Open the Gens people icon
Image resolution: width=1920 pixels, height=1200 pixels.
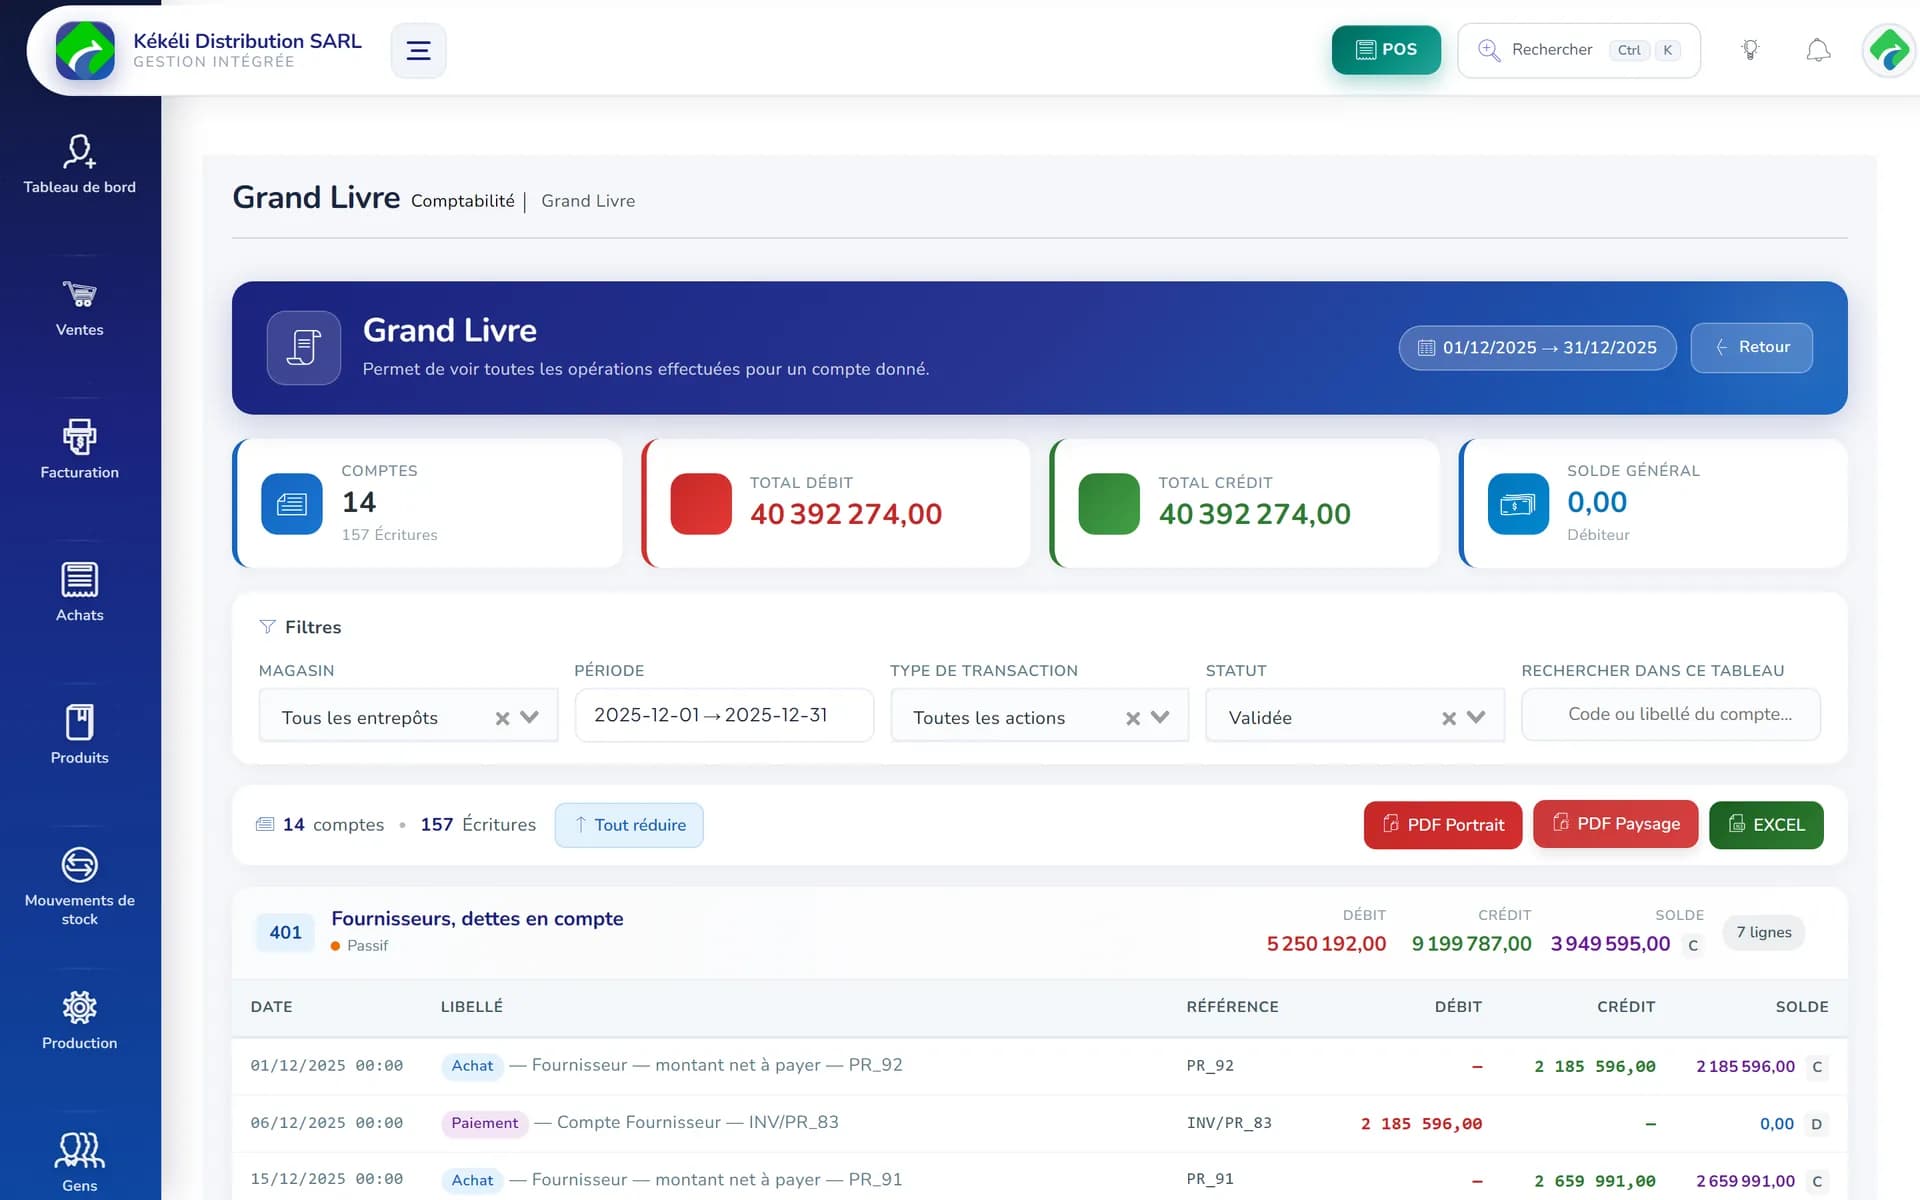point(79,1150)
